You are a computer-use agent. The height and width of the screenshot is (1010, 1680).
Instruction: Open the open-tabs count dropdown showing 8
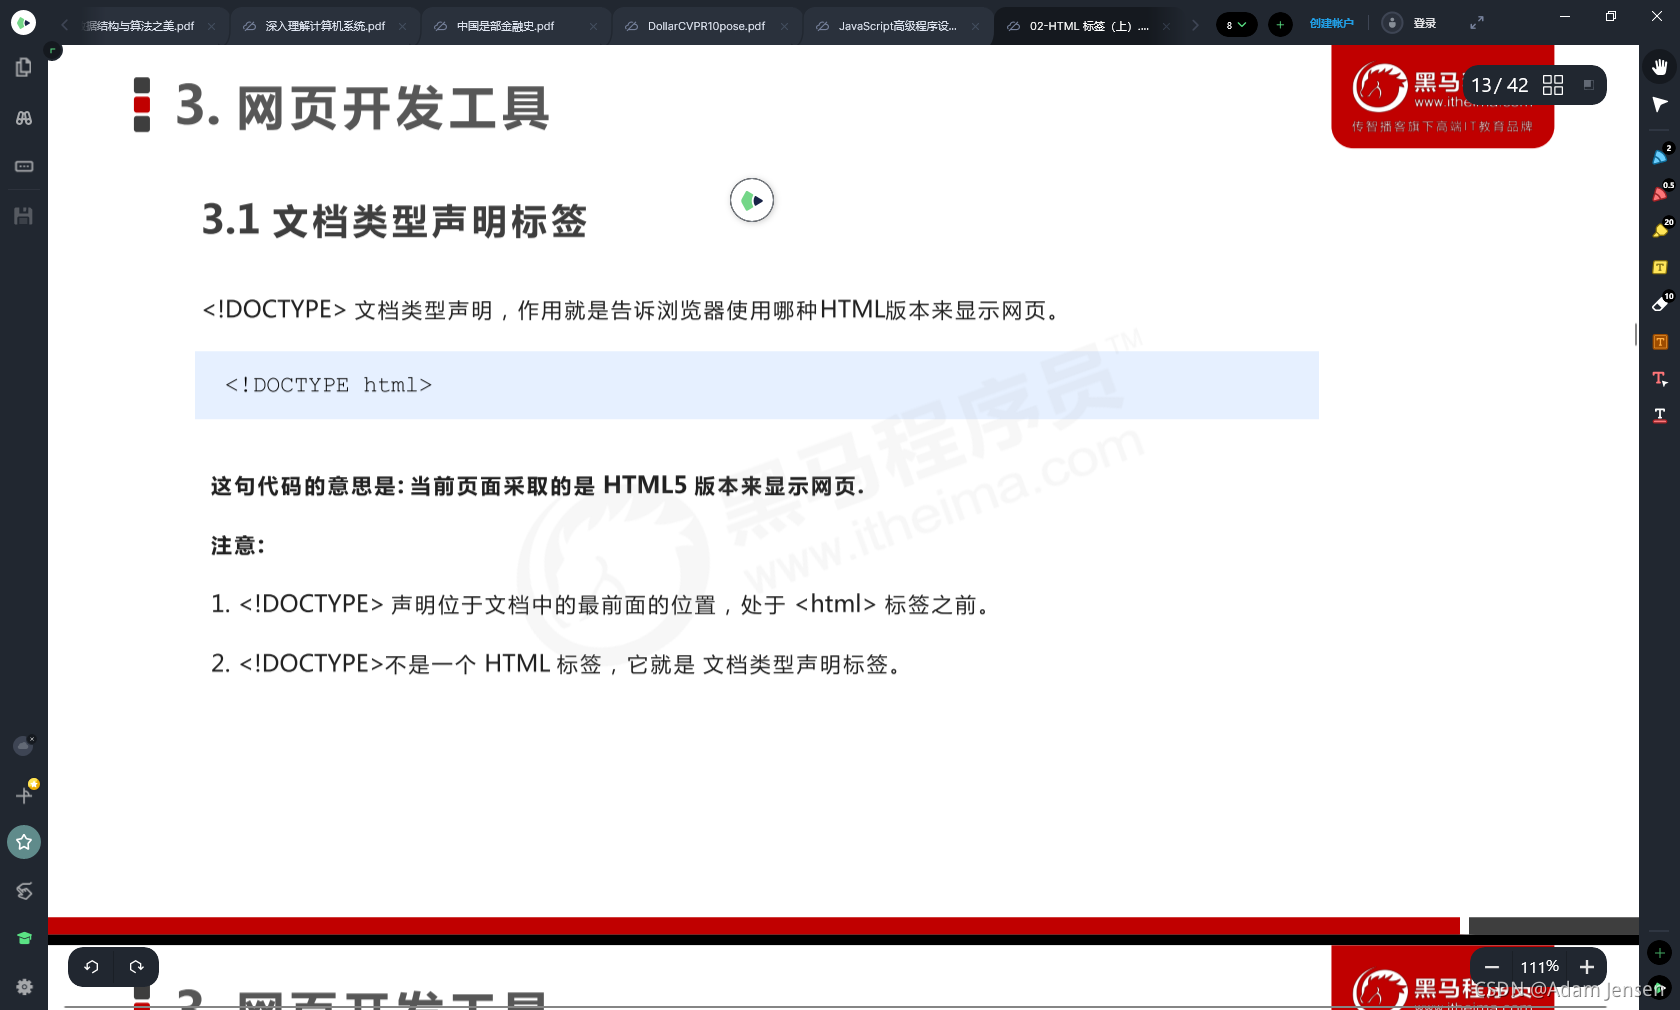(x=1236, y=25)
